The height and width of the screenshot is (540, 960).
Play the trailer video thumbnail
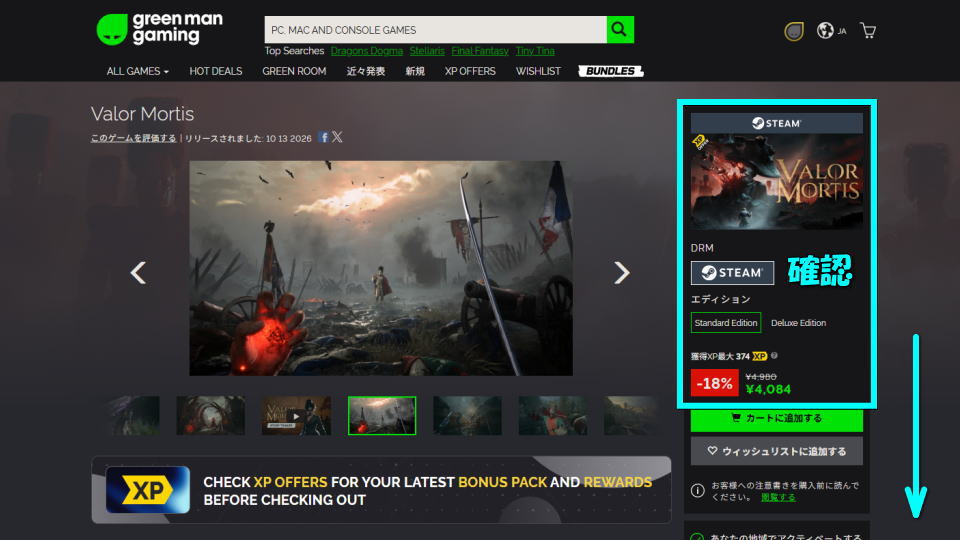click(x=296, y=416)
